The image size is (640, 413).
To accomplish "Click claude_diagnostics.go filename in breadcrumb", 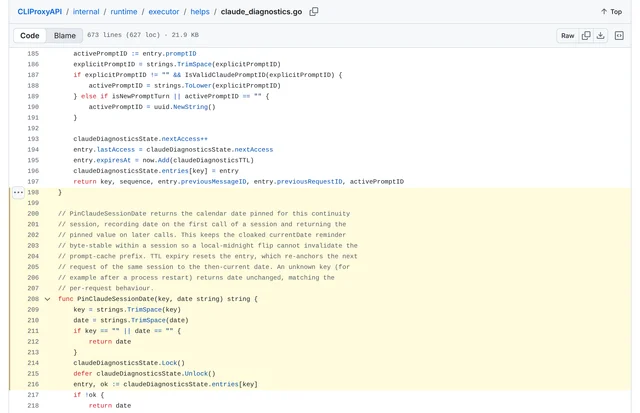I will (261, 12).
